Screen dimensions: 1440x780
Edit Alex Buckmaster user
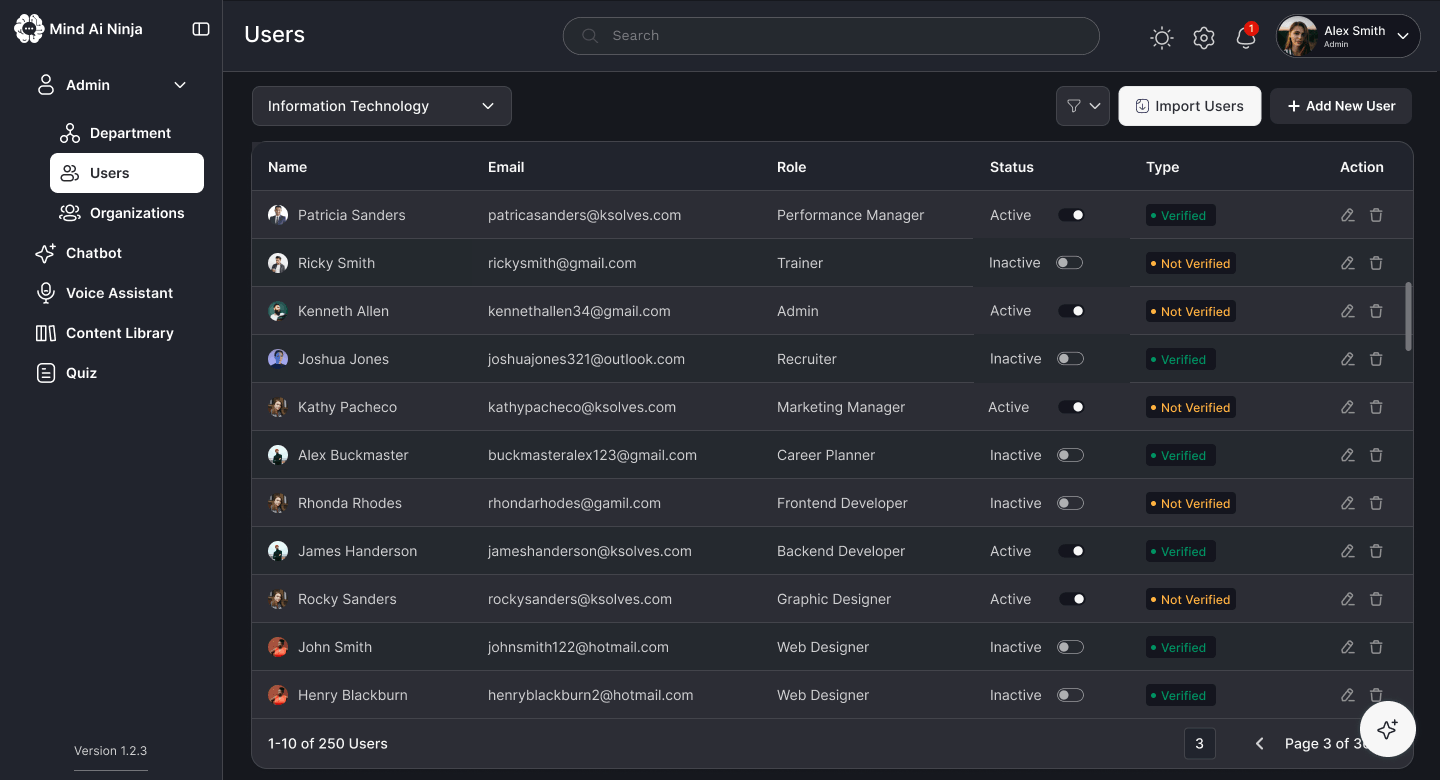pyautogui.click(x=1348, y=455)
